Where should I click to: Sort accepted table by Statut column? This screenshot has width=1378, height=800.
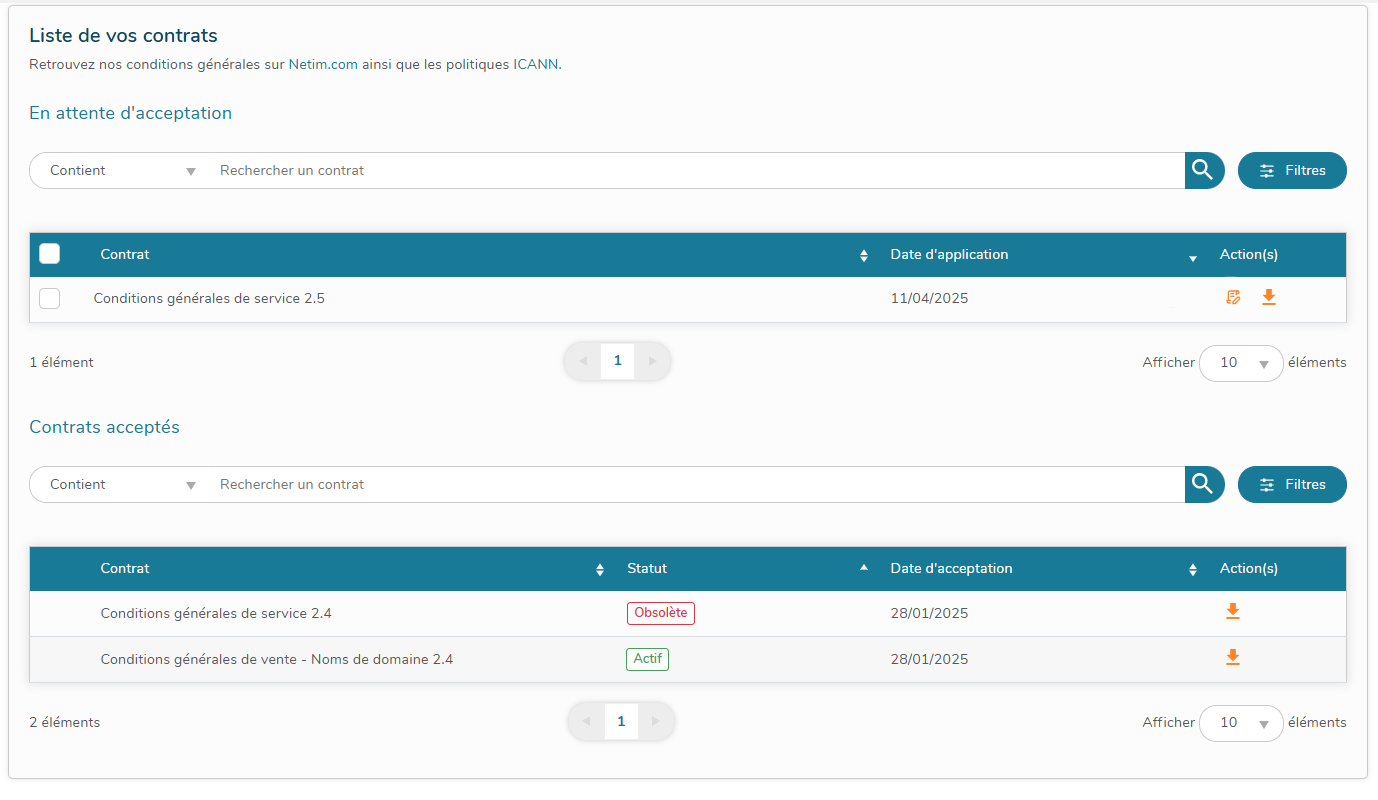[x=864, y=568]
